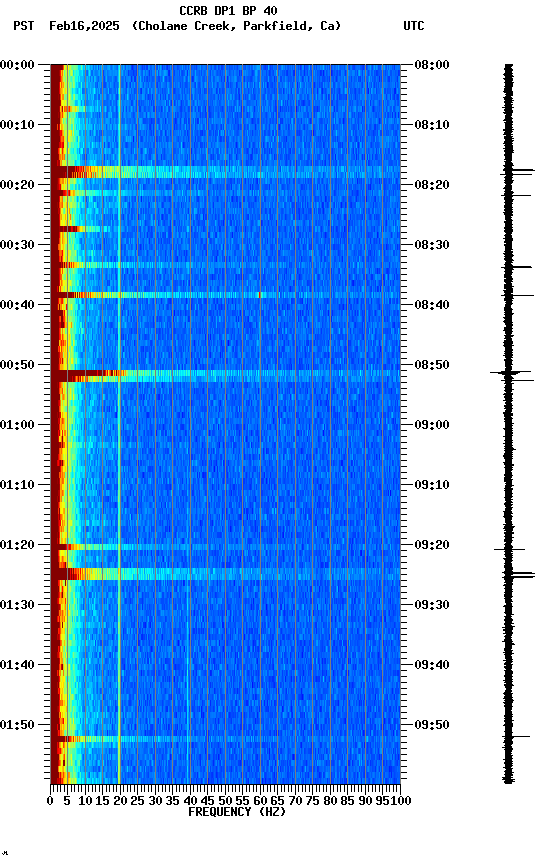Click the PST time label '01:30'

[x=17, y=606]
